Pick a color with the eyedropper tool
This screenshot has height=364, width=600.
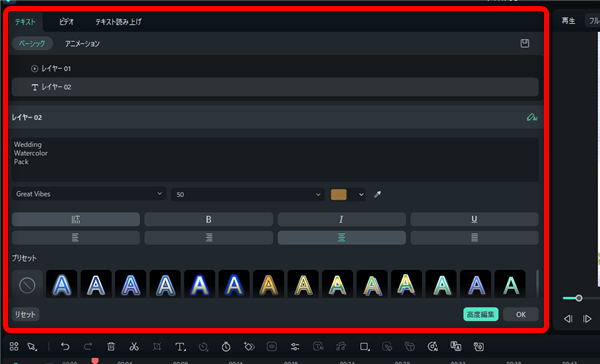coord(377,194)
